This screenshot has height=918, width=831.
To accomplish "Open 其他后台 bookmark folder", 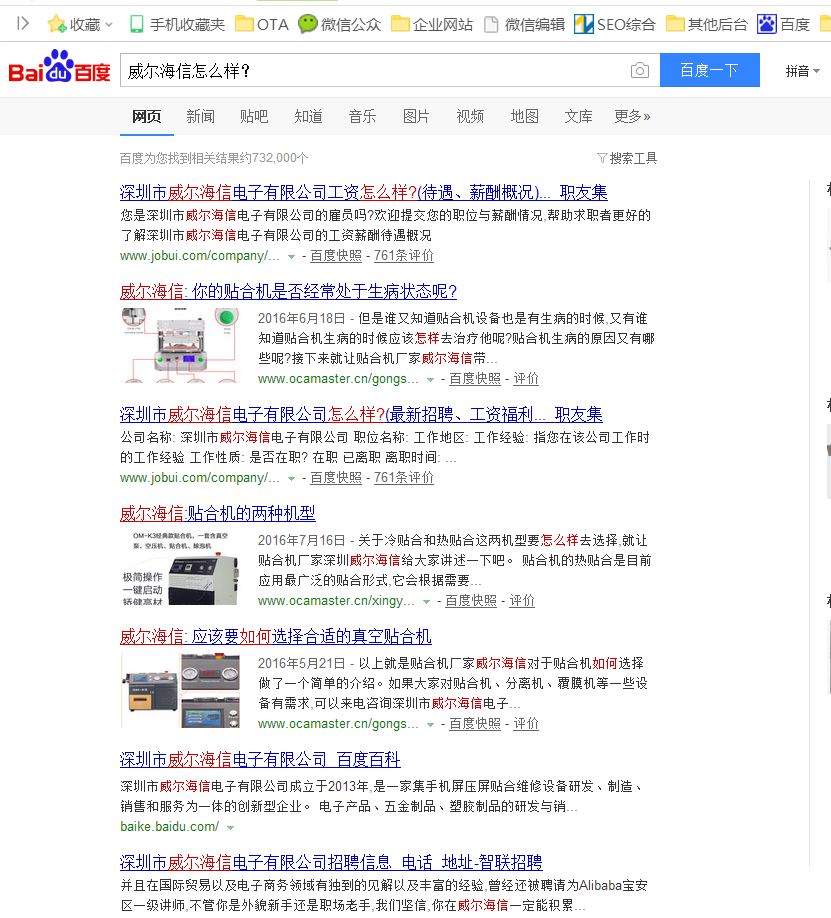I will click(706, 24).
